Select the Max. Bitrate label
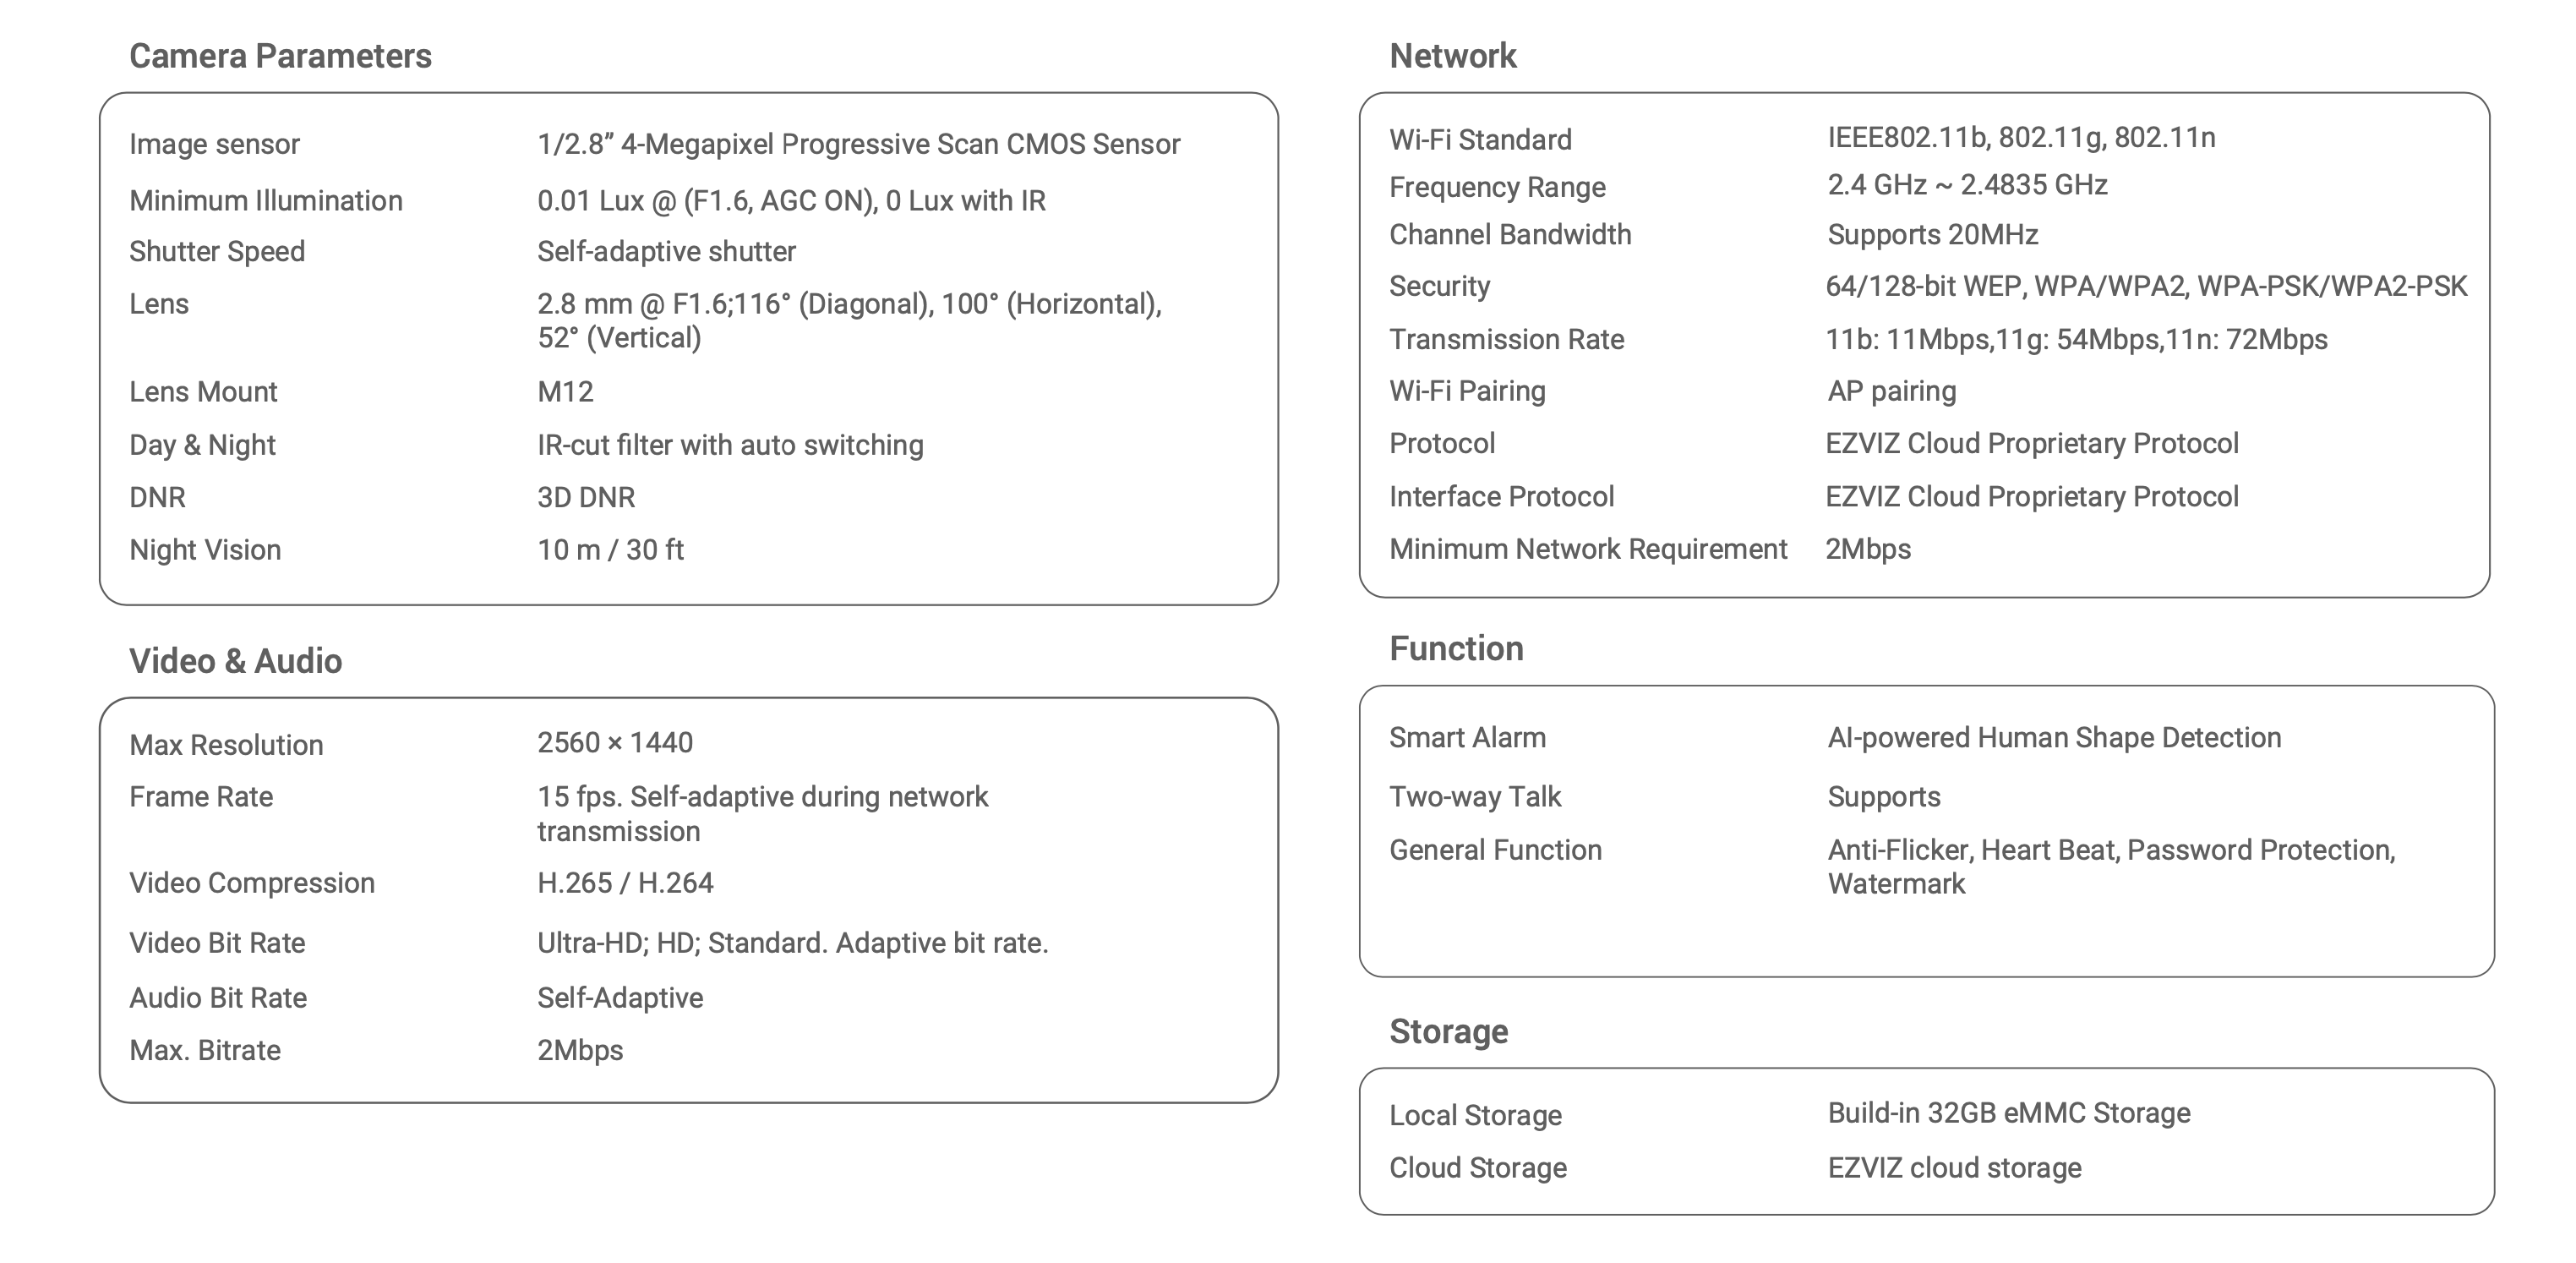 pos(205,1050)
